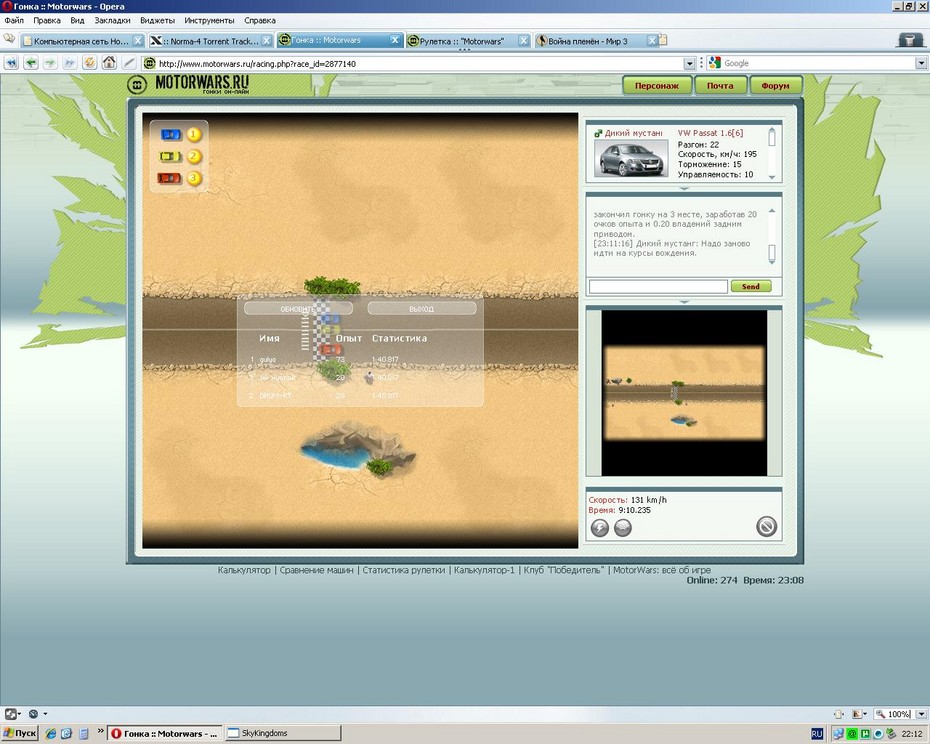Open the Справка menu
Screen dimensions: 930x744
tap(260, 20)
